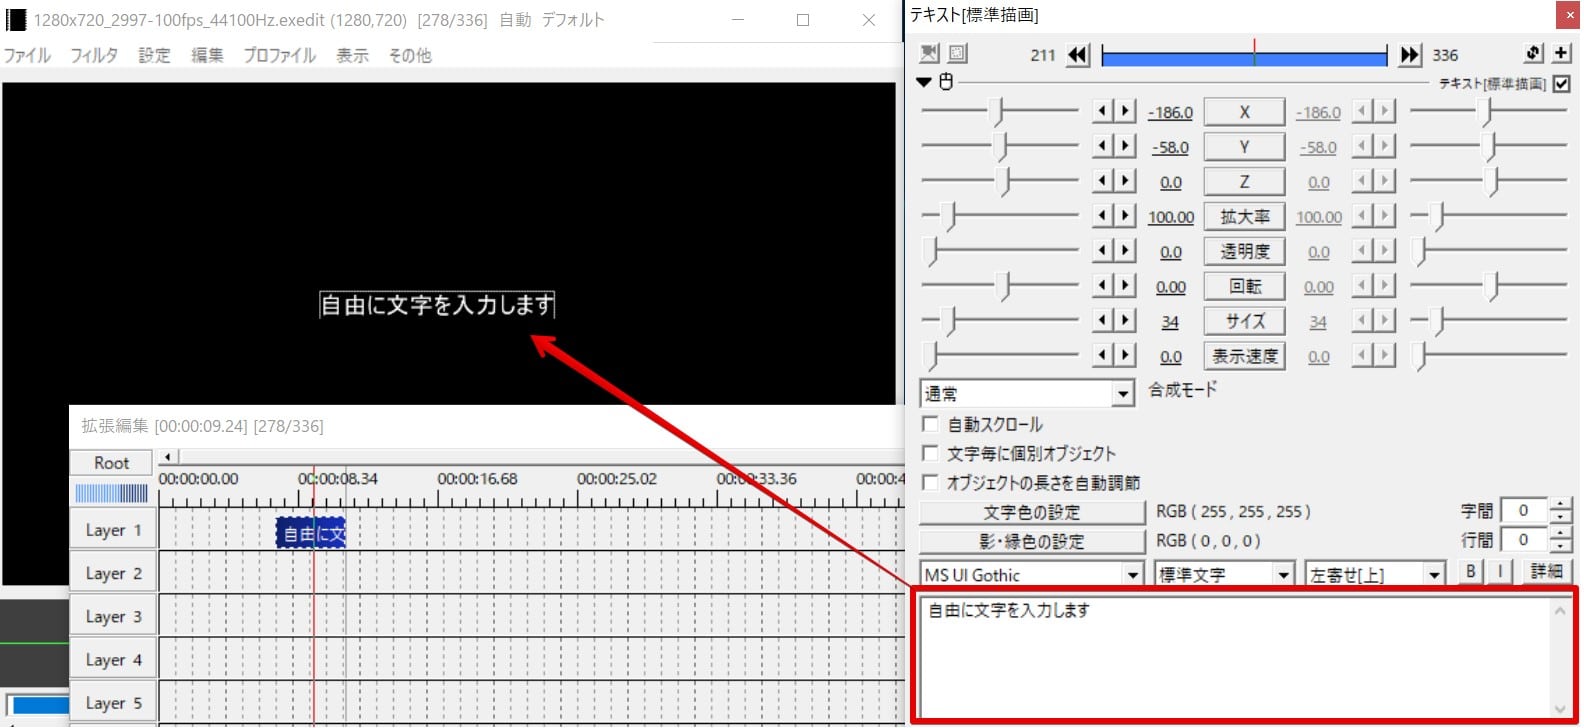Collapse settings with the black triangle expander
This screenshot has width=1584, height=728.
click(x=925, y=82)
